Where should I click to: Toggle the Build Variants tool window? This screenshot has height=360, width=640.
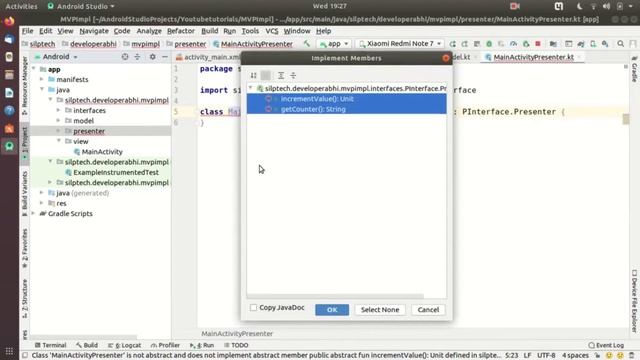[24, 193]
